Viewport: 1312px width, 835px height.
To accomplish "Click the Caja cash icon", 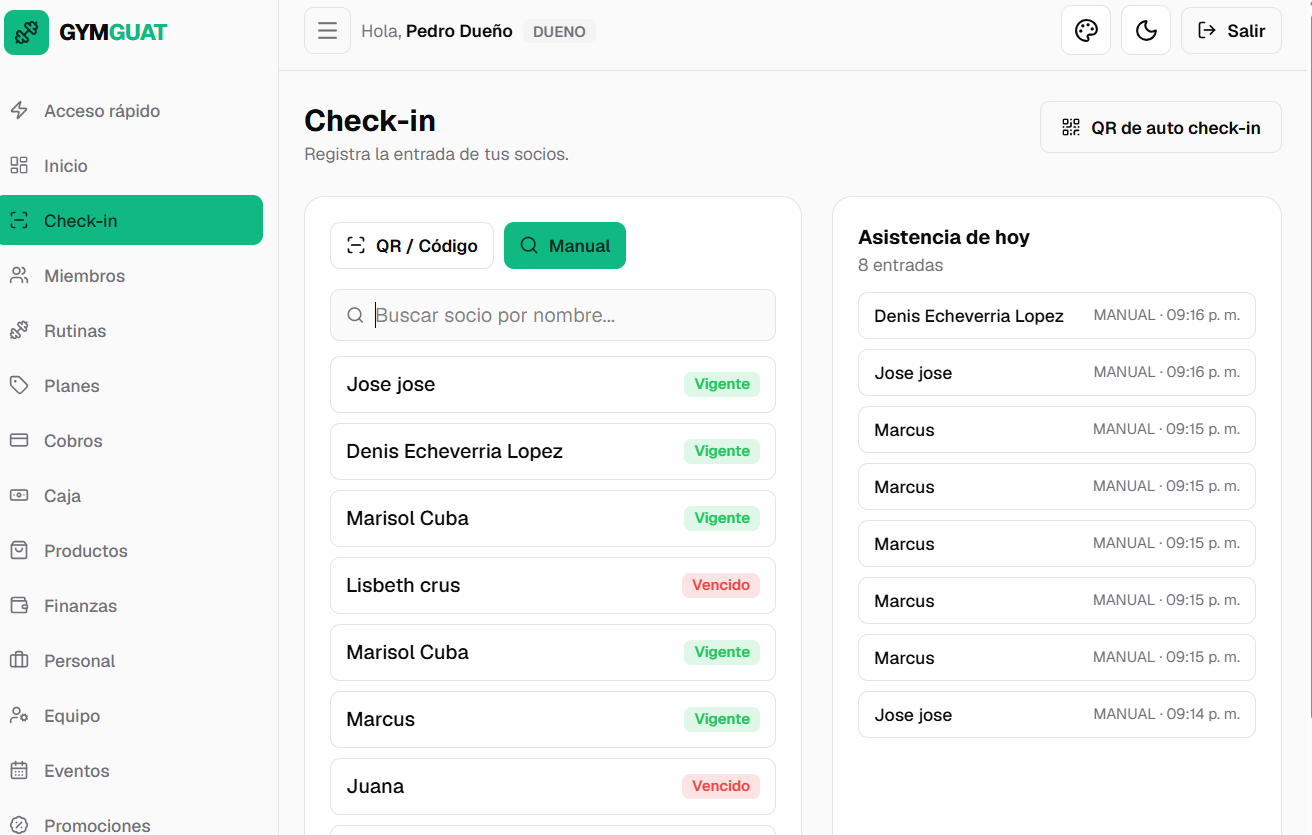I will pyautogui.click(x=19, y=496).
